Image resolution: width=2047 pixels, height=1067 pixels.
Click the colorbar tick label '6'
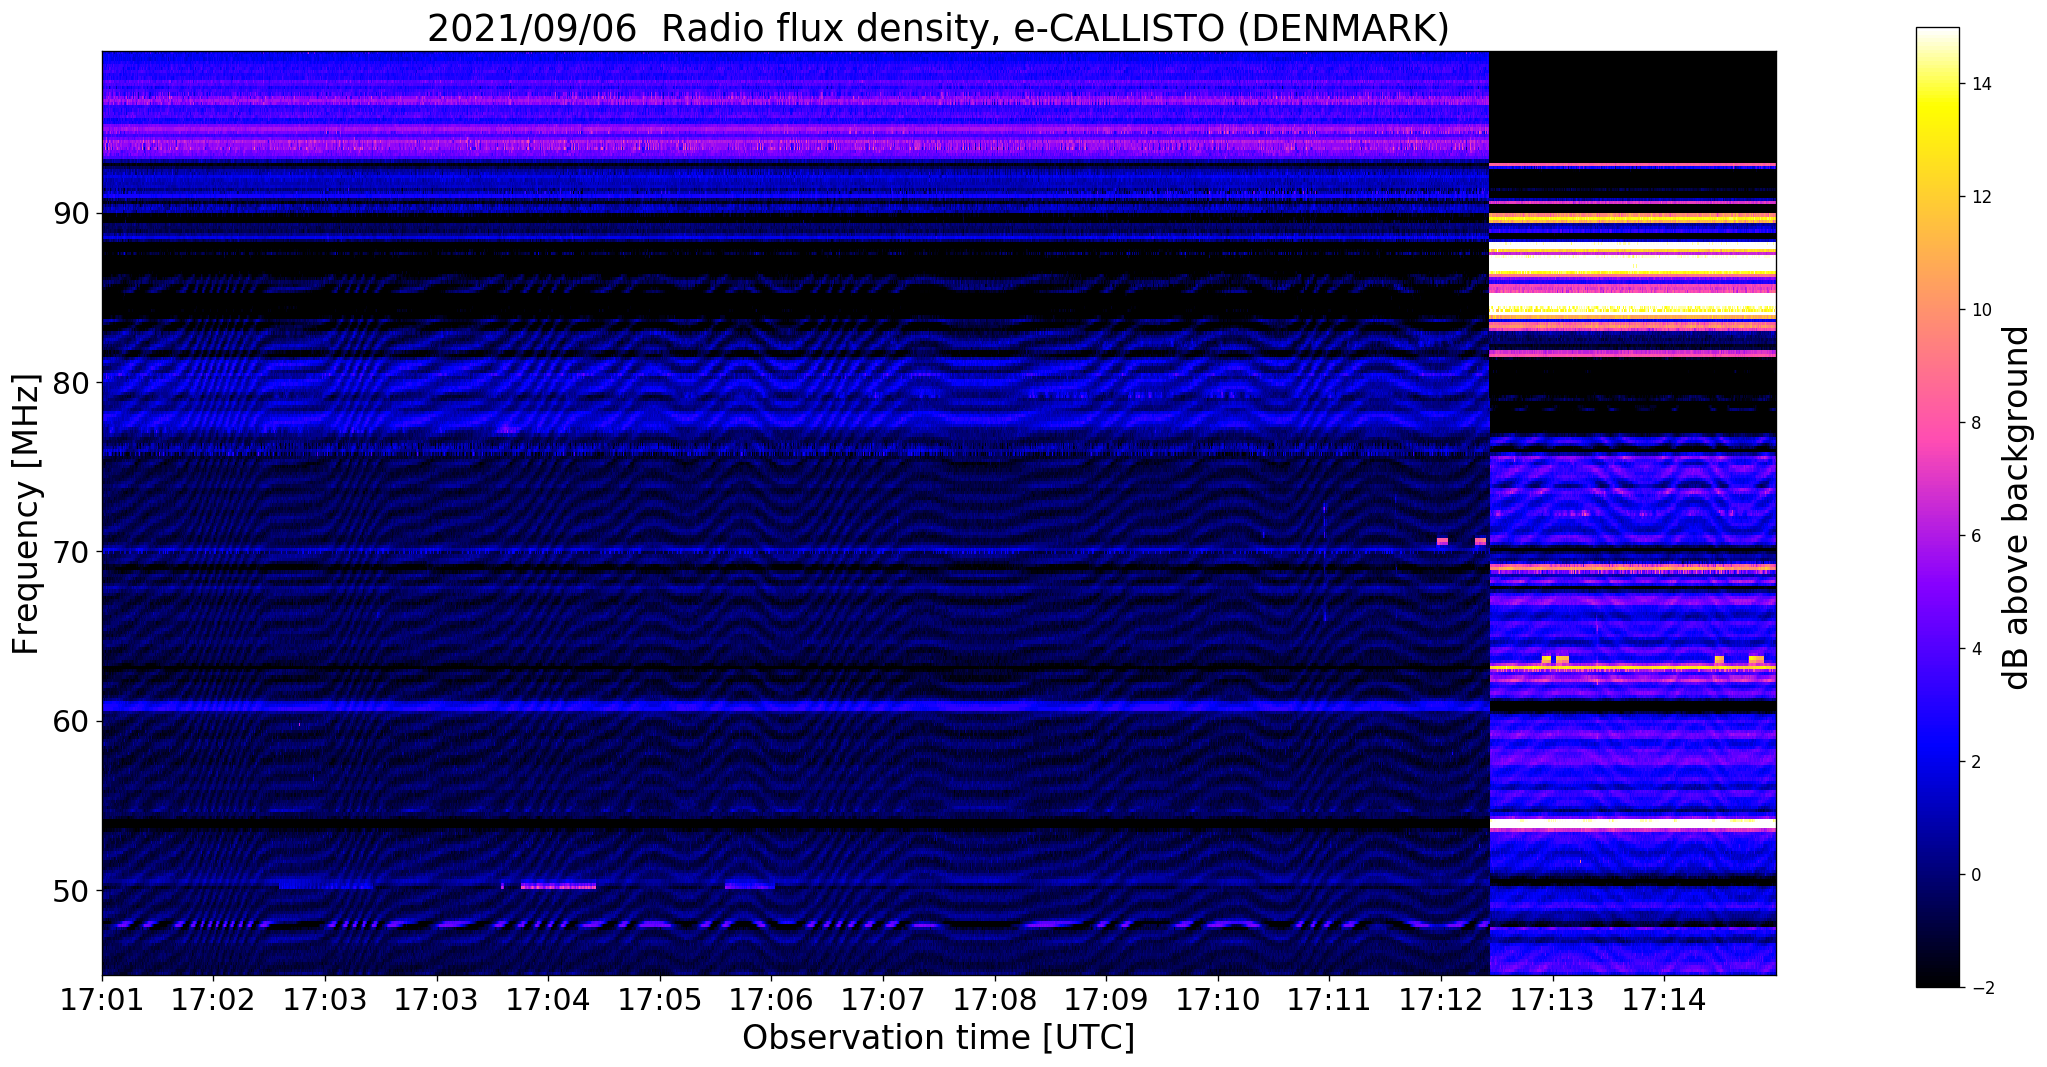click(x=1975, y=536)
